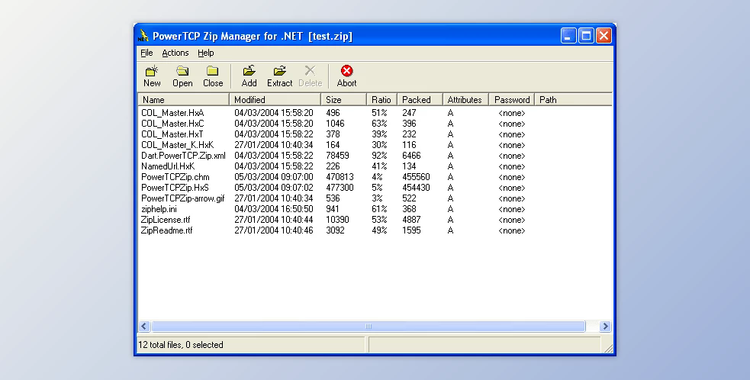Viewport: 750px width, 380px height.
Task: Open the Help menu
Action: (x=206, y=53)
